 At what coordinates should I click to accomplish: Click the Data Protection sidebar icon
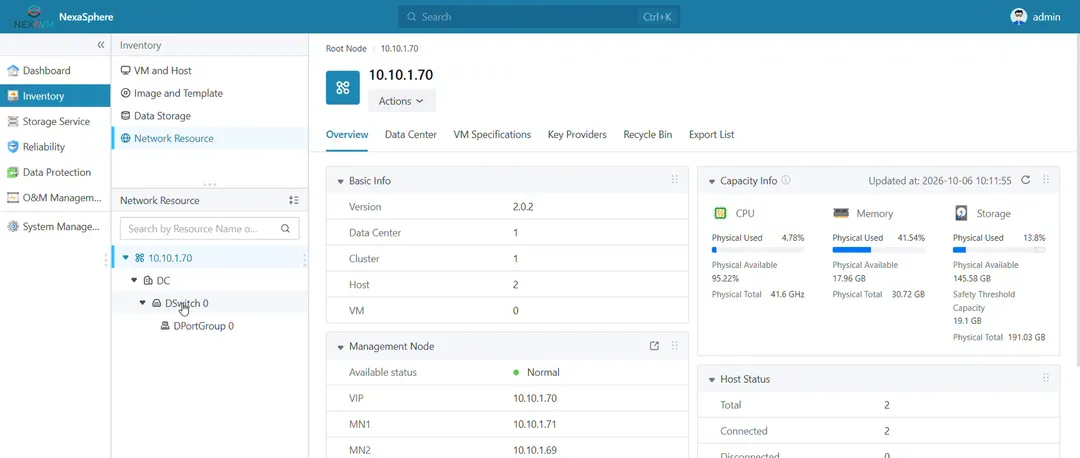pyautogui.click(x=12, y=172)
